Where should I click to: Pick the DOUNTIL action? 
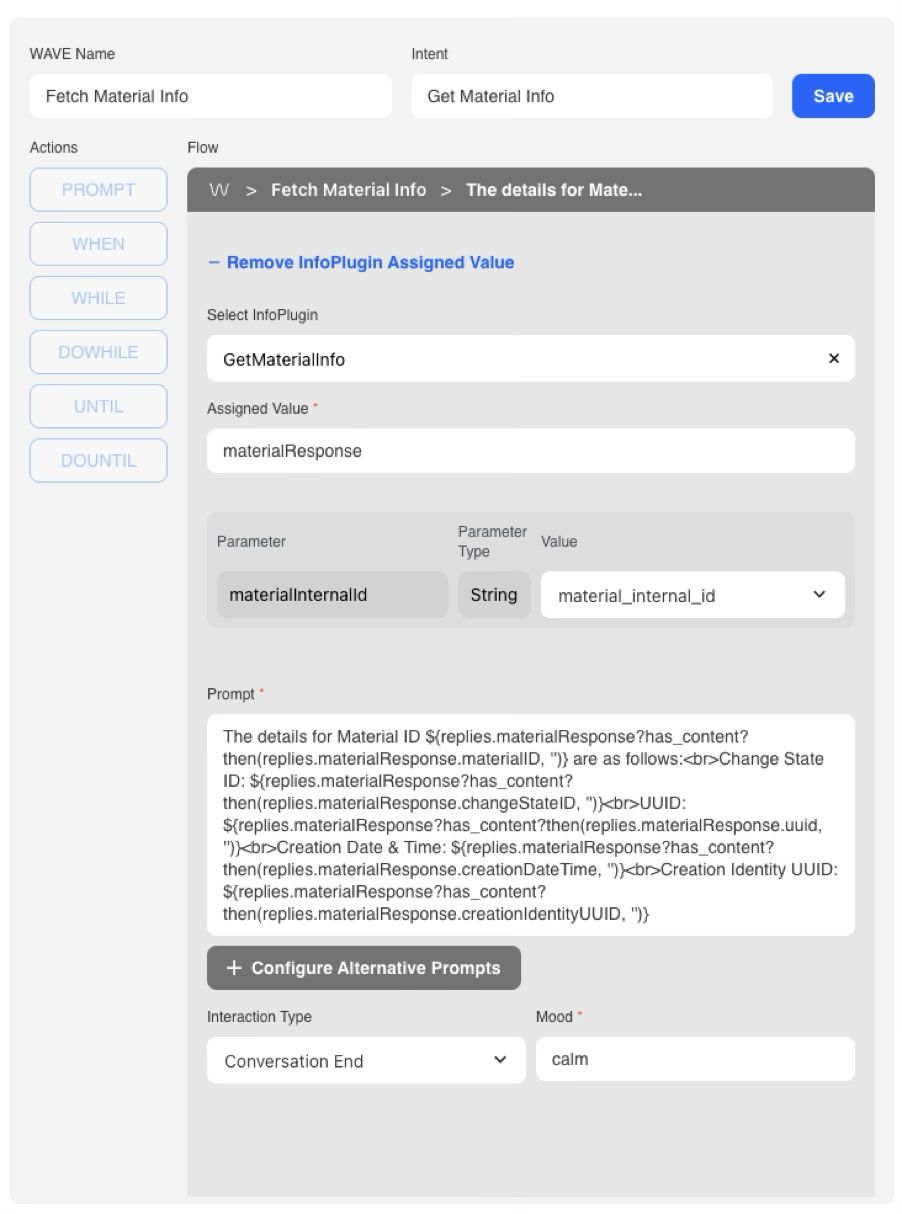[x=98, y=461]
